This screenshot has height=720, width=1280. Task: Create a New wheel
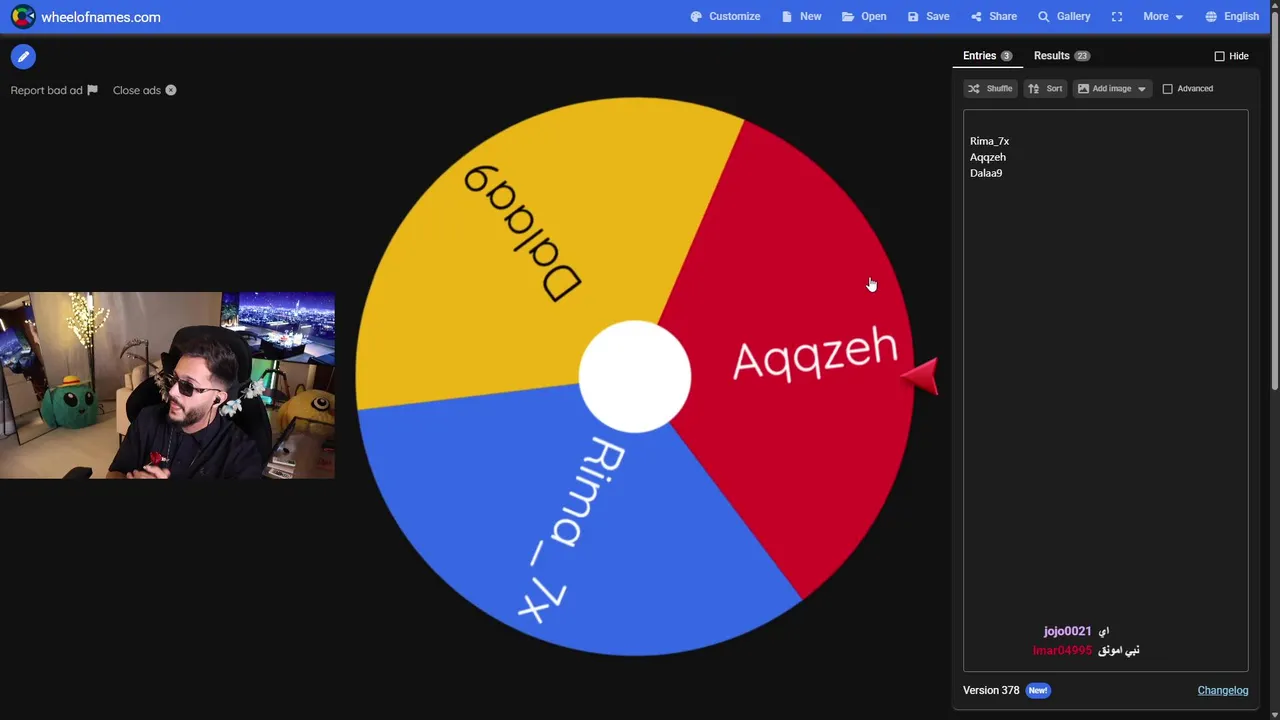click(801, 17)
